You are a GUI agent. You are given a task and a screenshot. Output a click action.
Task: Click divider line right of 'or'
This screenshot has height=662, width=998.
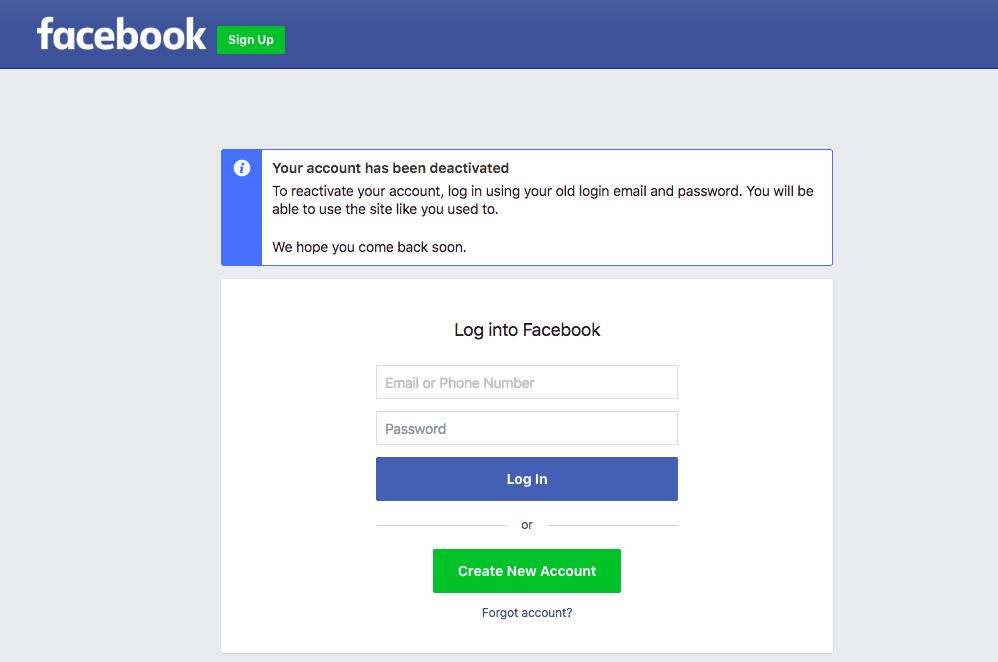click(612, 525)
